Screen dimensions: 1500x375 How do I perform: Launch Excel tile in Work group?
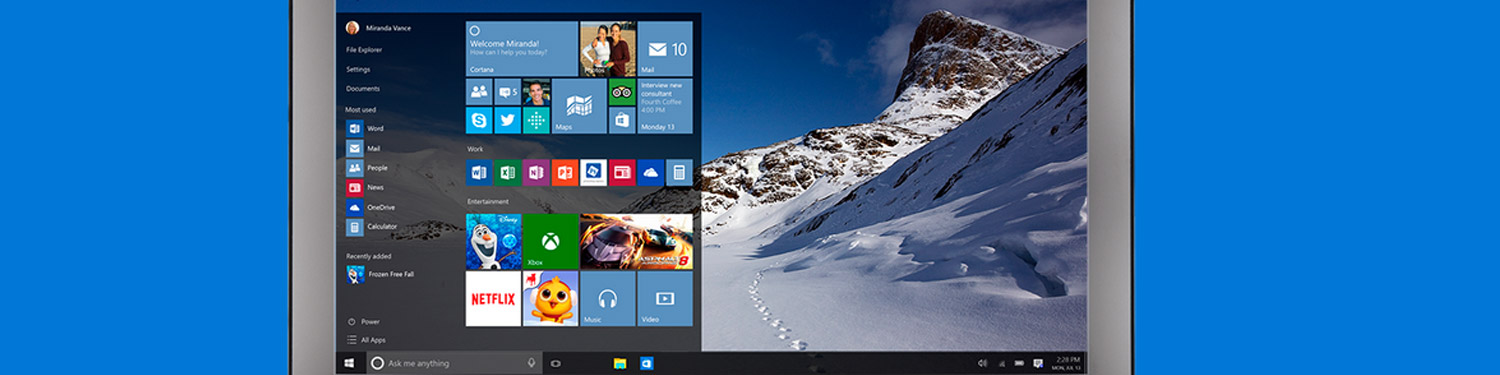tap(508, 173)
